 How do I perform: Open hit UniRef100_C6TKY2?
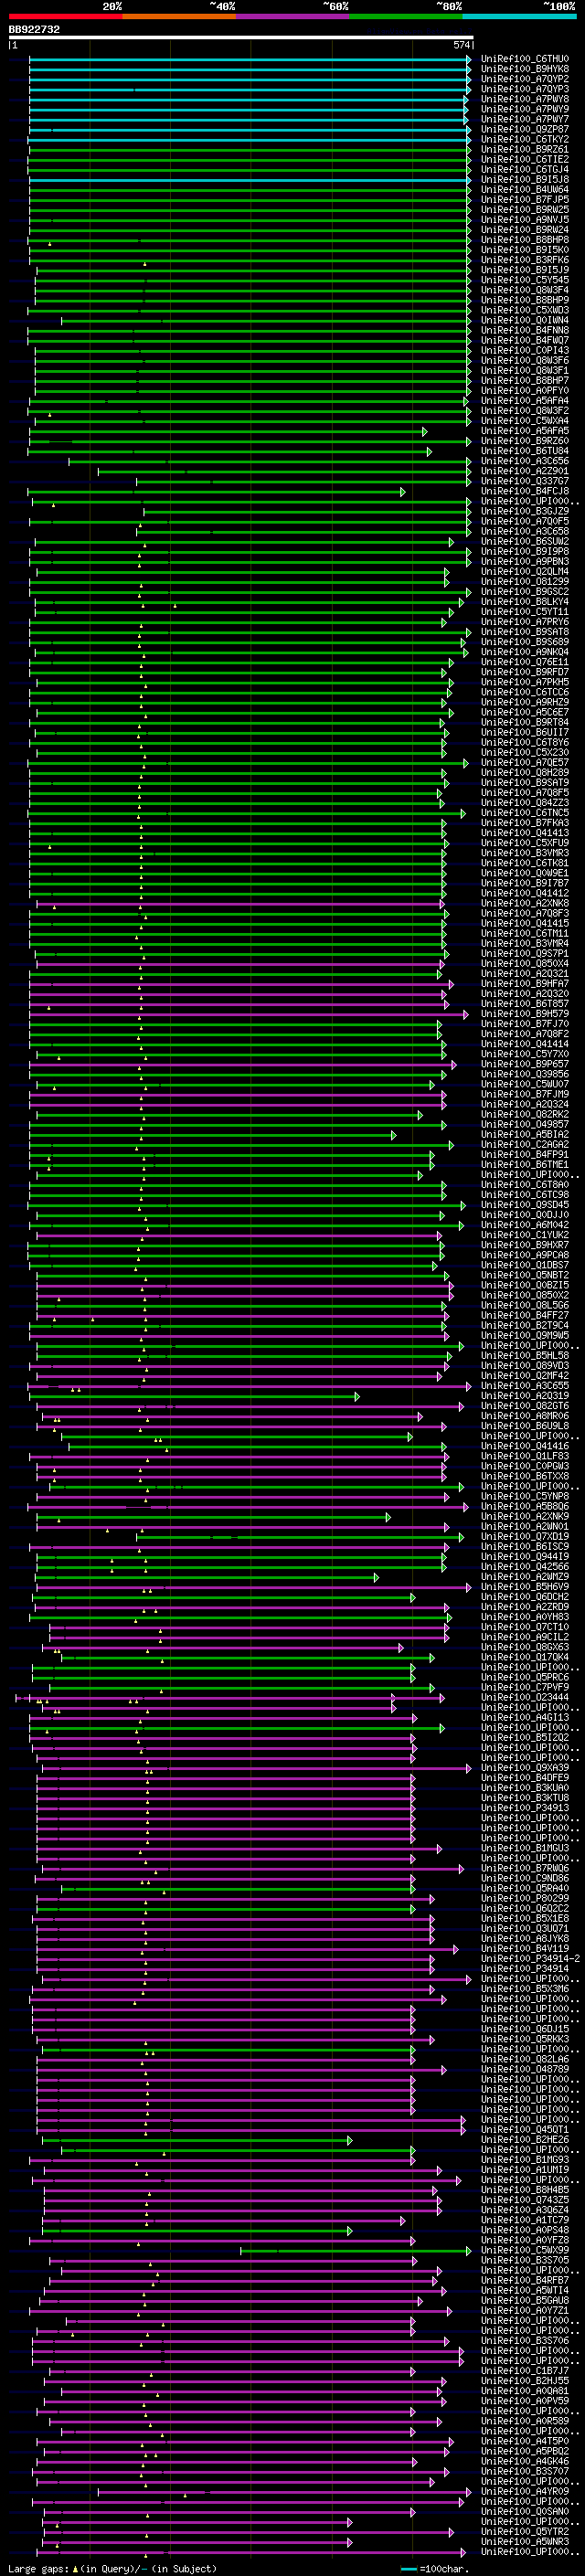(x=525, y=140)
